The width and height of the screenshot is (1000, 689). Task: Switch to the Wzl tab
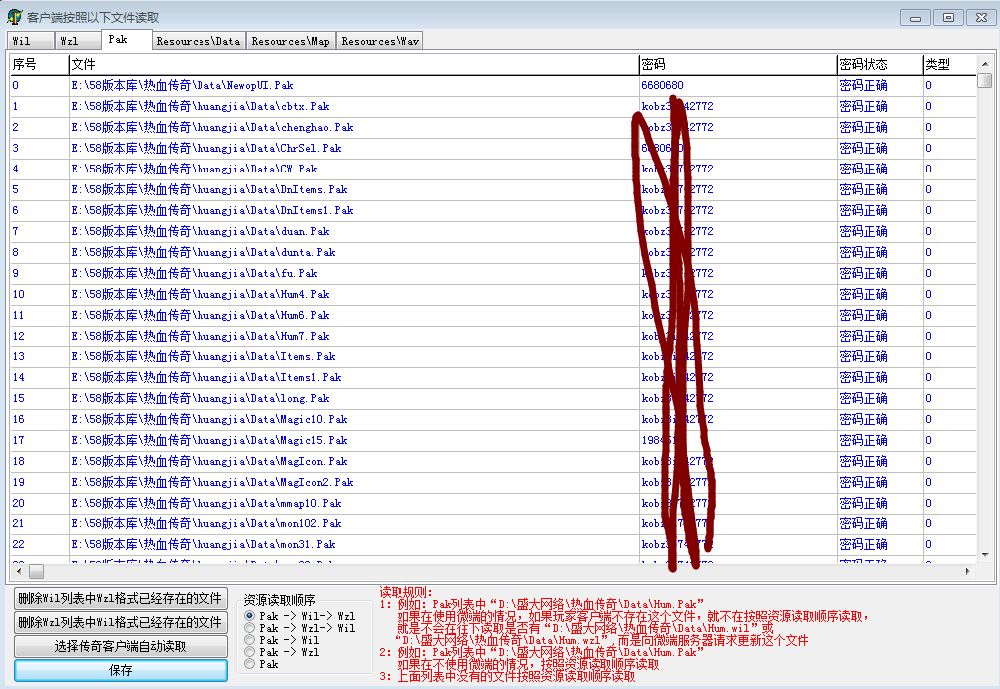(x=69, y=41)
